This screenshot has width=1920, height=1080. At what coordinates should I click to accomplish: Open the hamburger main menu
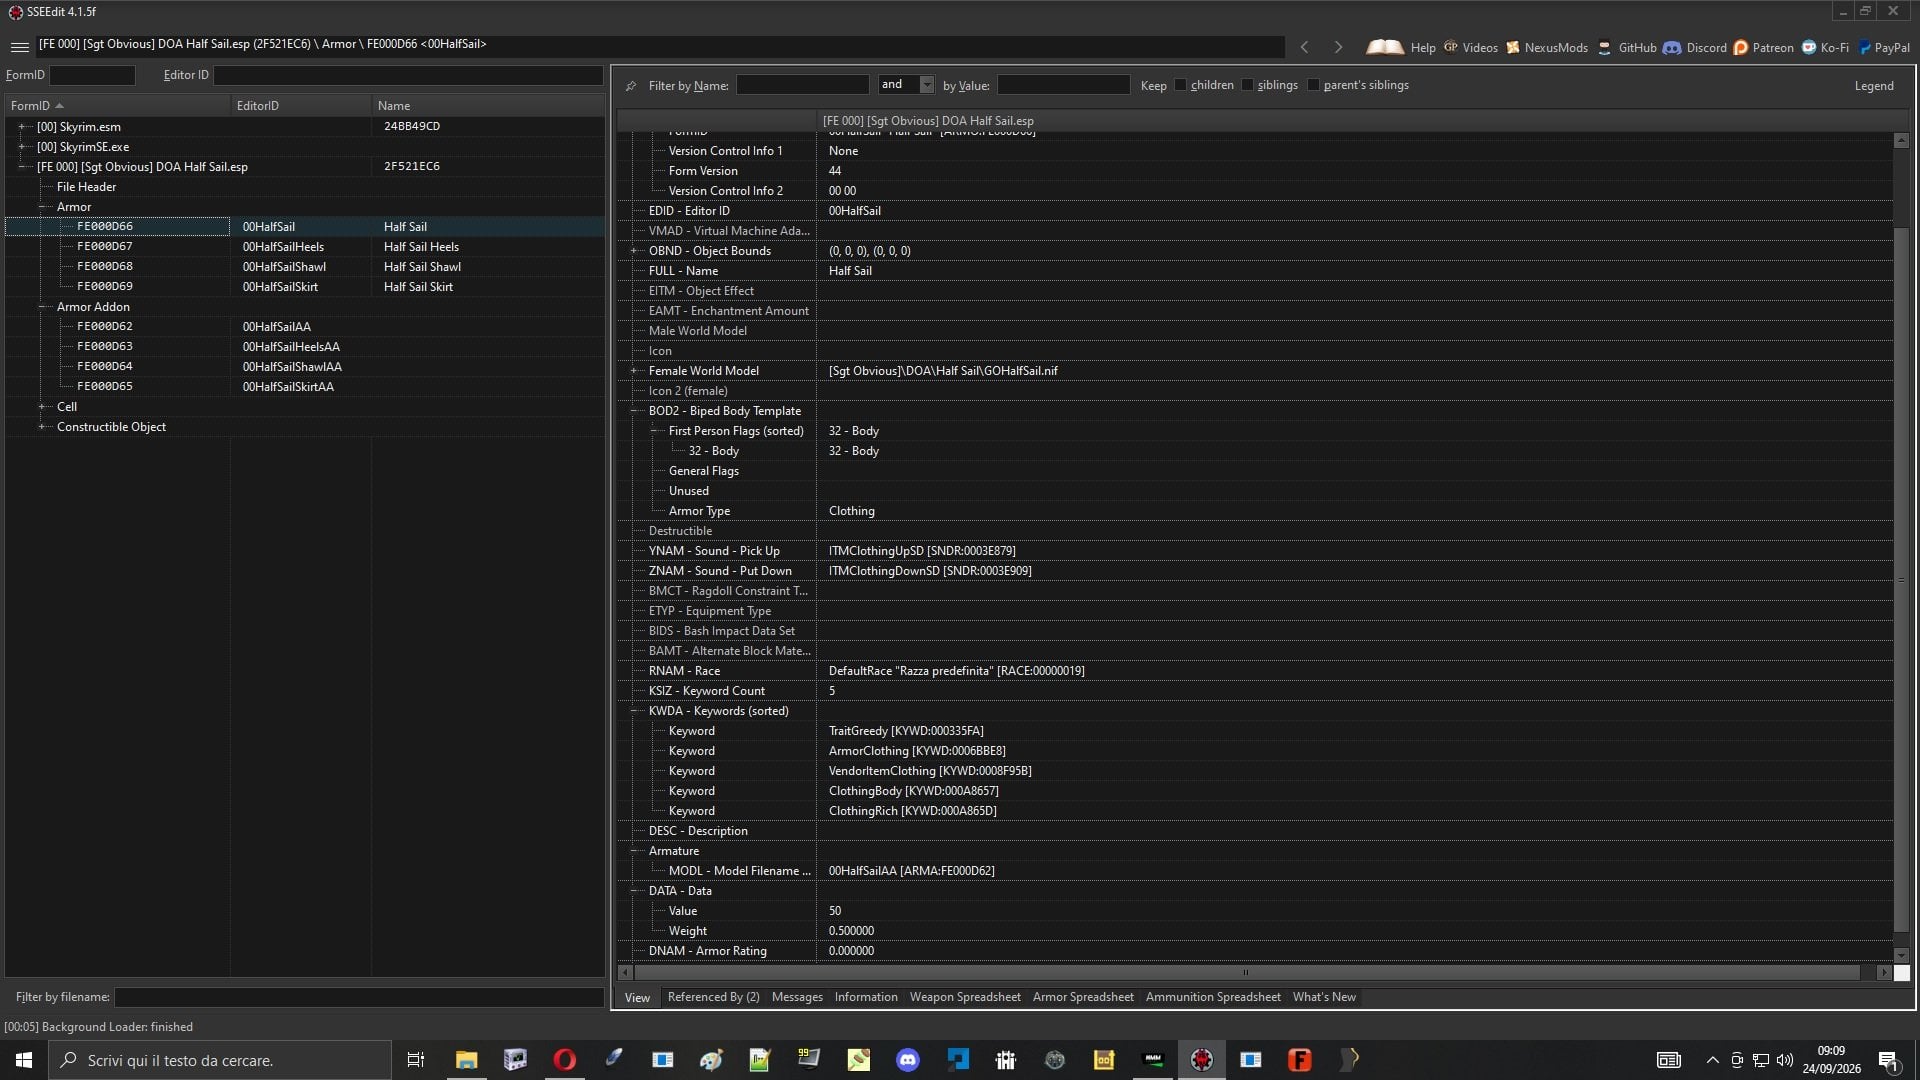(x=19, y=47)
